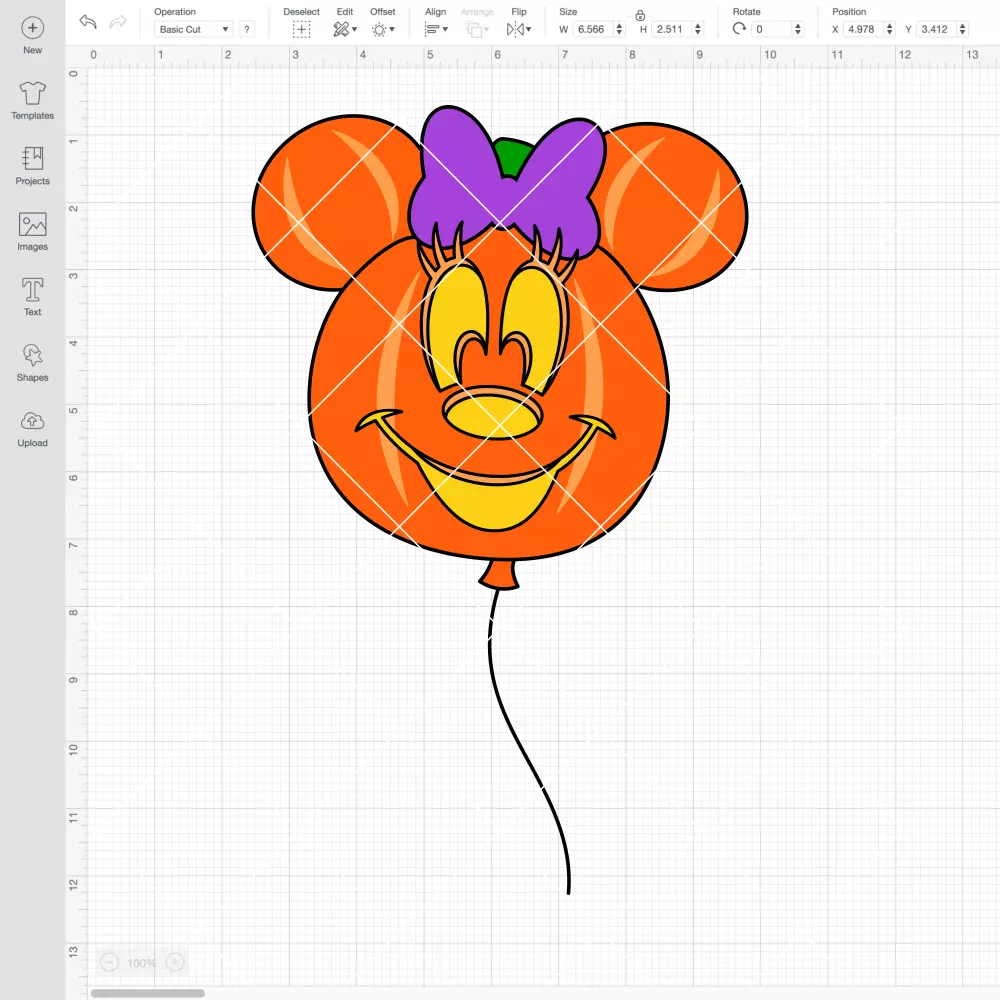This screenshot has width=1000, height=1000.
Task: Click the Position Y stepper arrows
Action: (962, 29)
